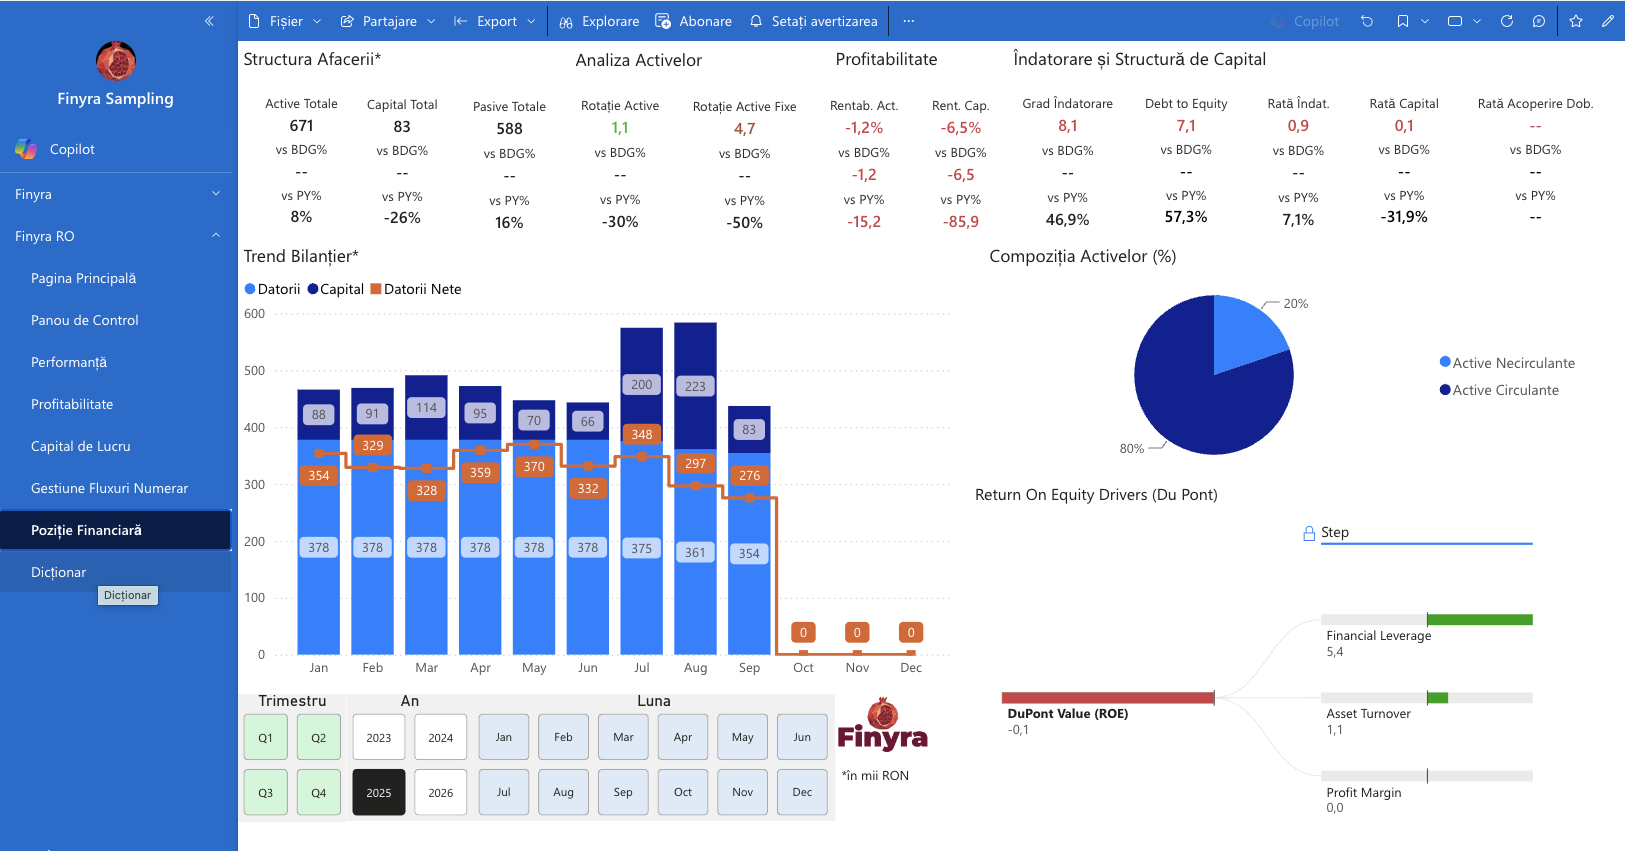Select quarter Q3 slicer
The image size is (1625, 851).
[265, 792]
